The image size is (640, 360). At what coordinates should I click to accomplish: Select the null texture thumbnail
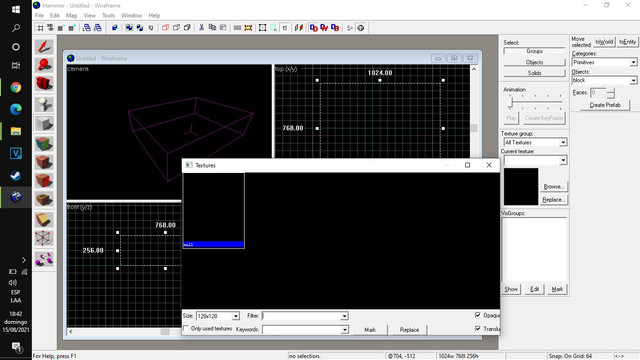(x=213, y=211)
